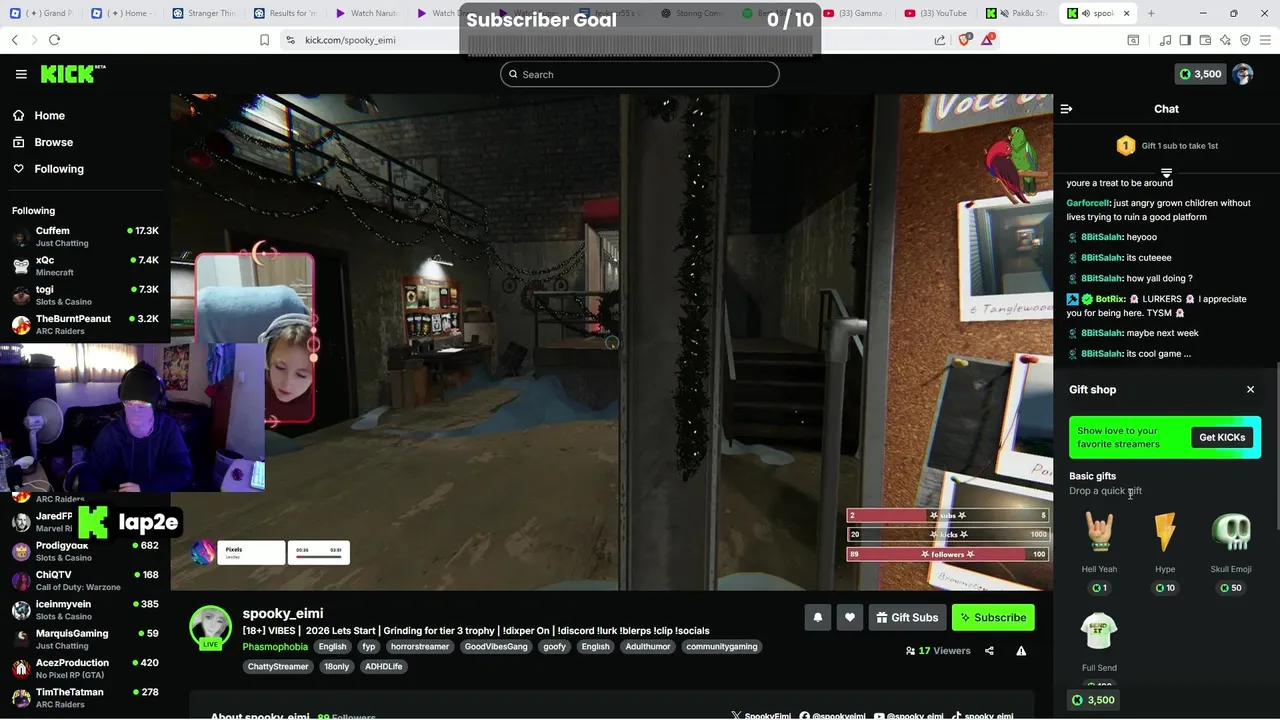This screenshot has height=720, width=1280.
Task: Click the 18only tag
Action: (337, 667)
